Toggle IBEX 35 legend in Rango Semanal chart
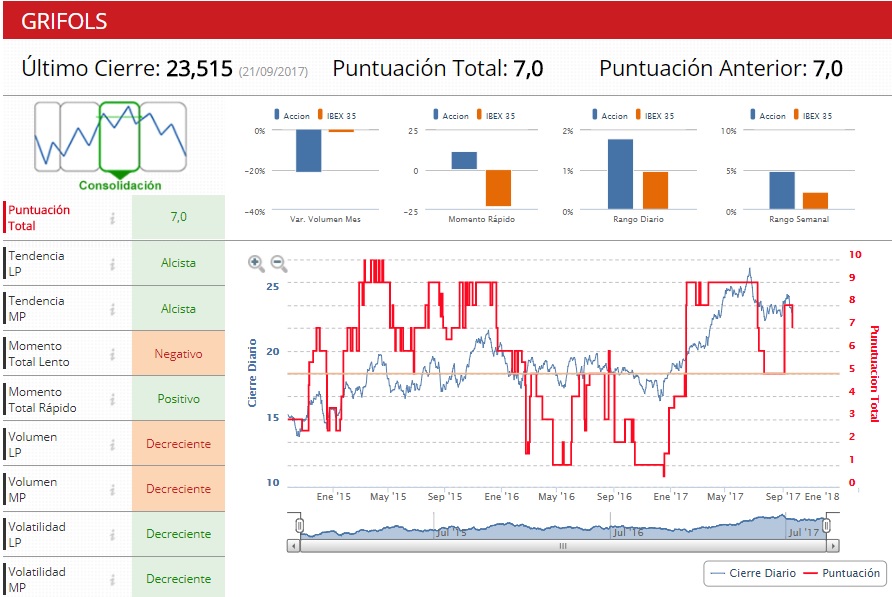The image size is (892, 597). 812,115
